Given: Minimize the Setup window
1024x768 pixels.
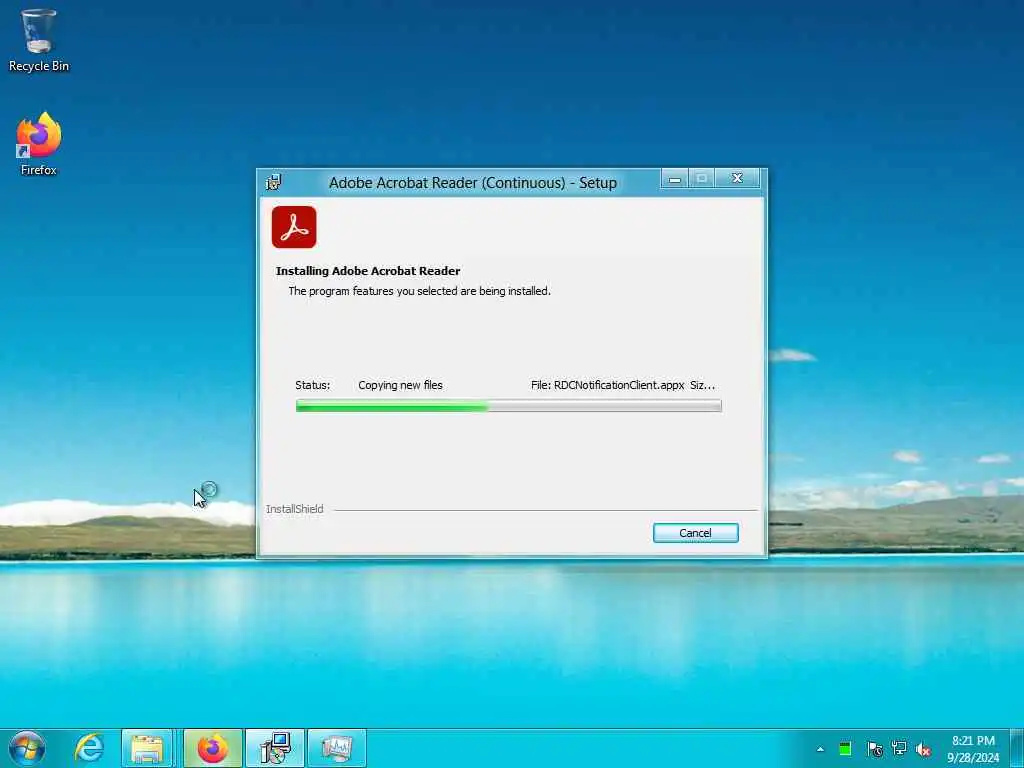Looking at the screenshot, I should click(675, 178).
